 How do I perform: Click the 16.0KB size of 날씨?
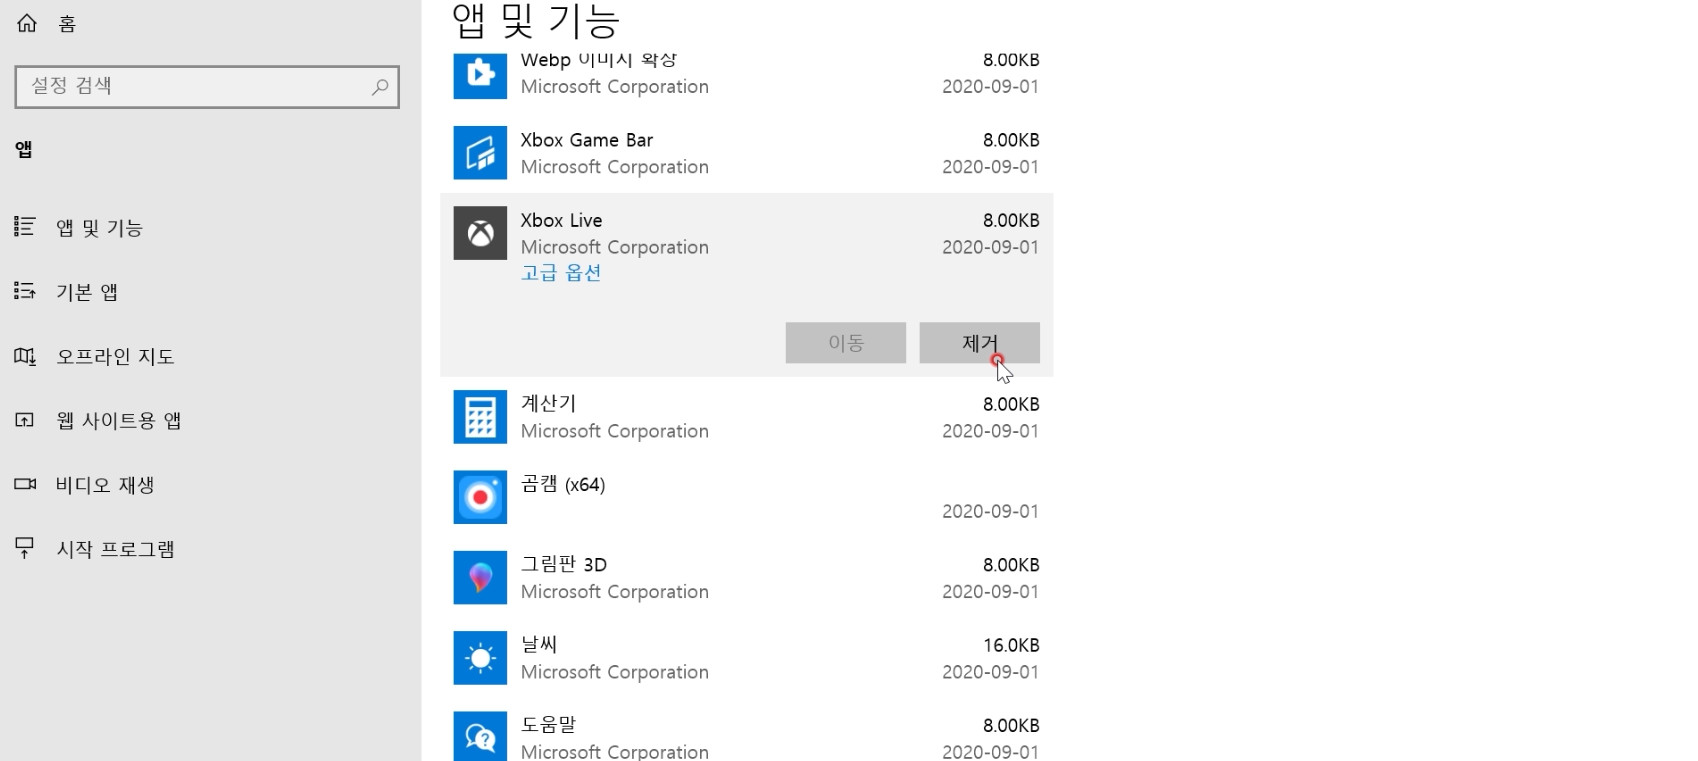coord(1011,645)
